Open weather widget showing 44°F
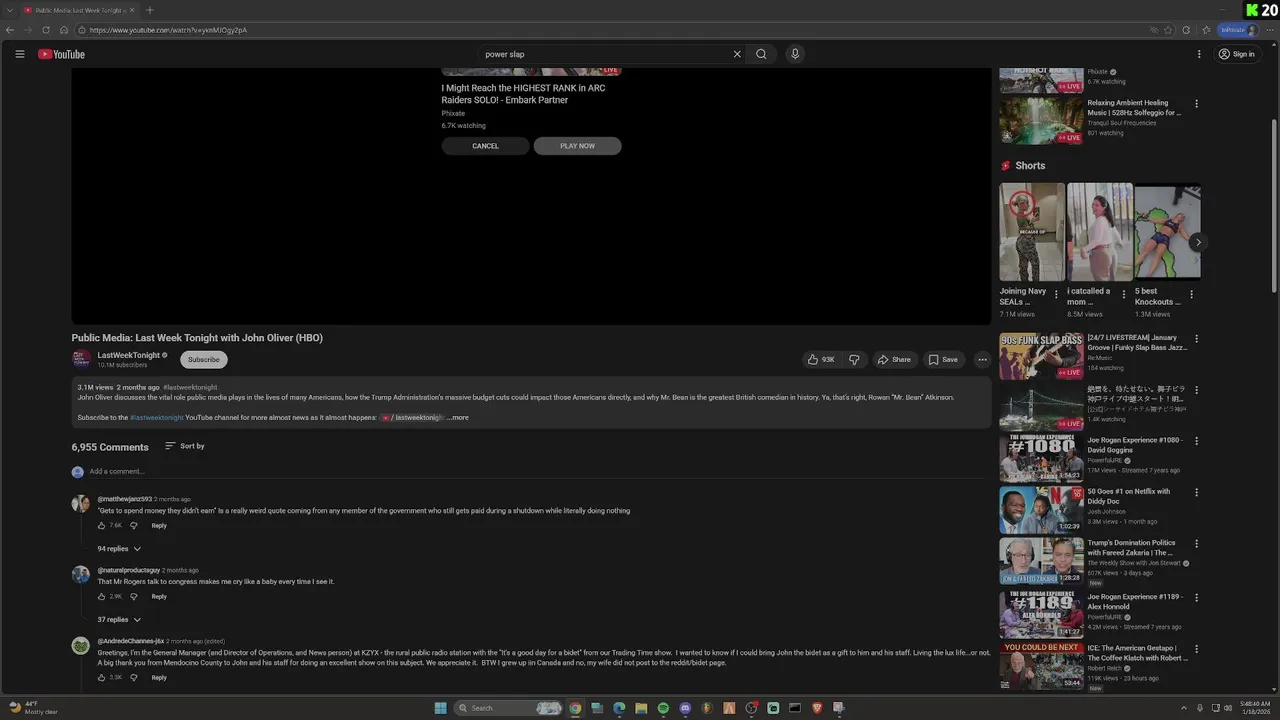This screenshot has width=1280, height=720. (x=34, y=707)
